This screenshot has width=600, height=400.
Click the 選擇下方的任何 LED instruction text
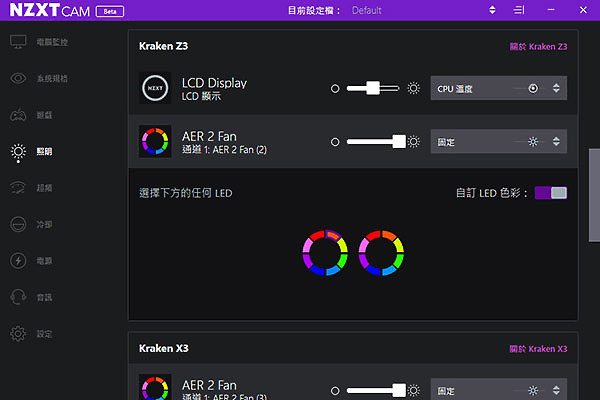186,193
